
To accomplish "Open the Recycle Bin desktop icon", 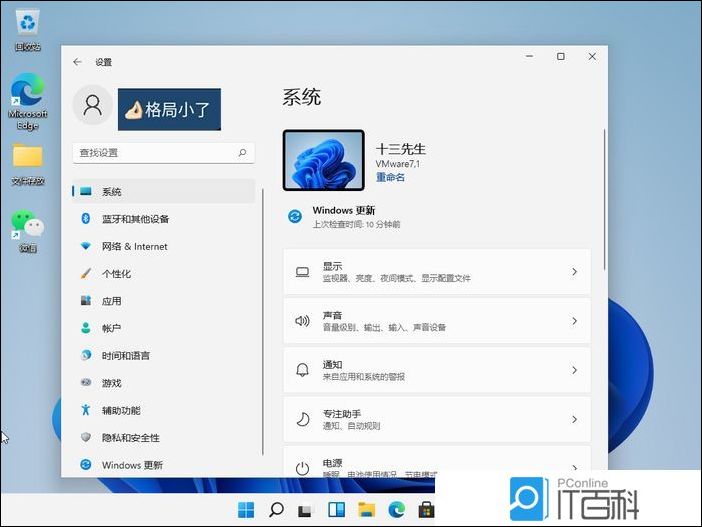I will click(27, 22).
